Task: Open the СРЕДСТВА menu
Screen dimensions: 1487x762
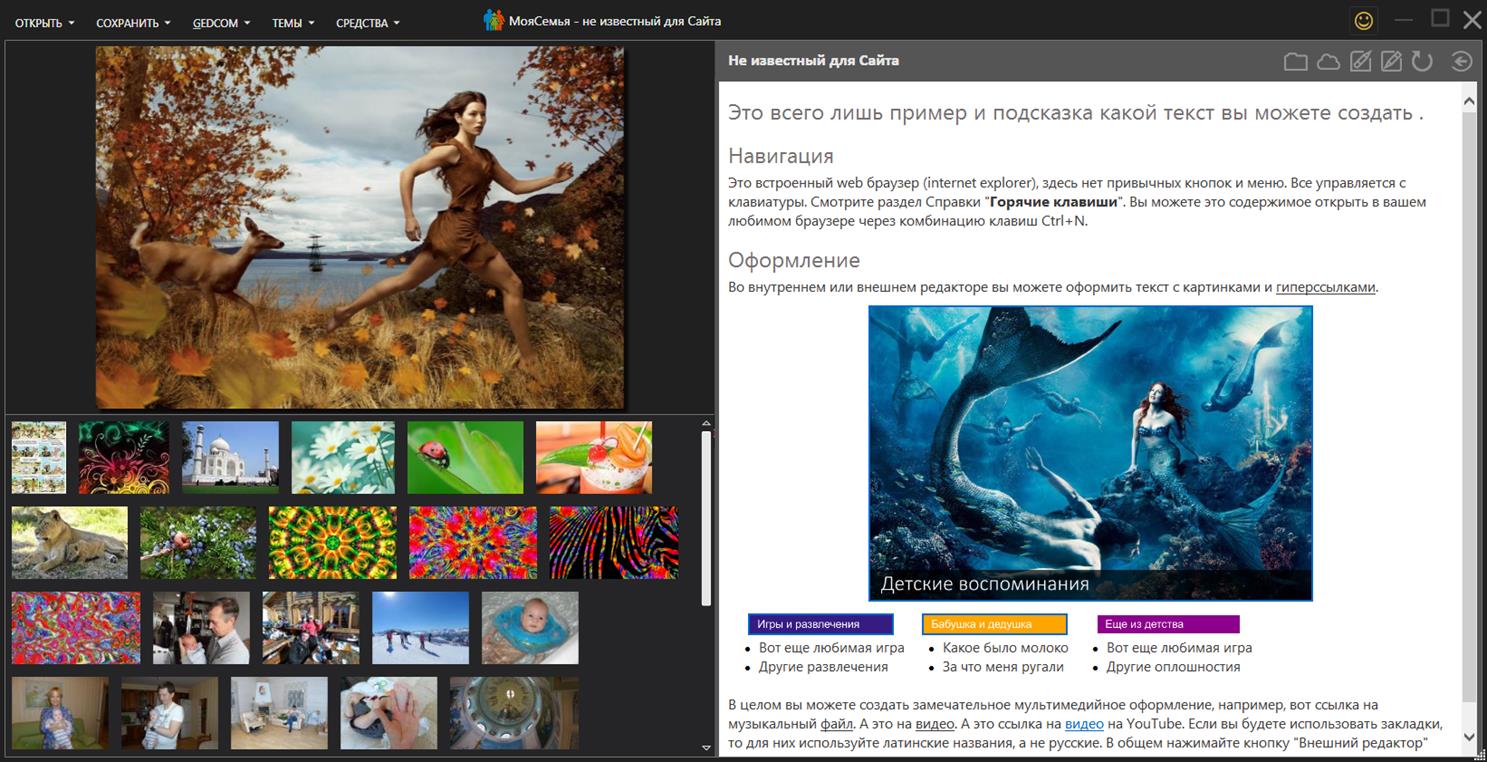Action: (x=367, y=23)
